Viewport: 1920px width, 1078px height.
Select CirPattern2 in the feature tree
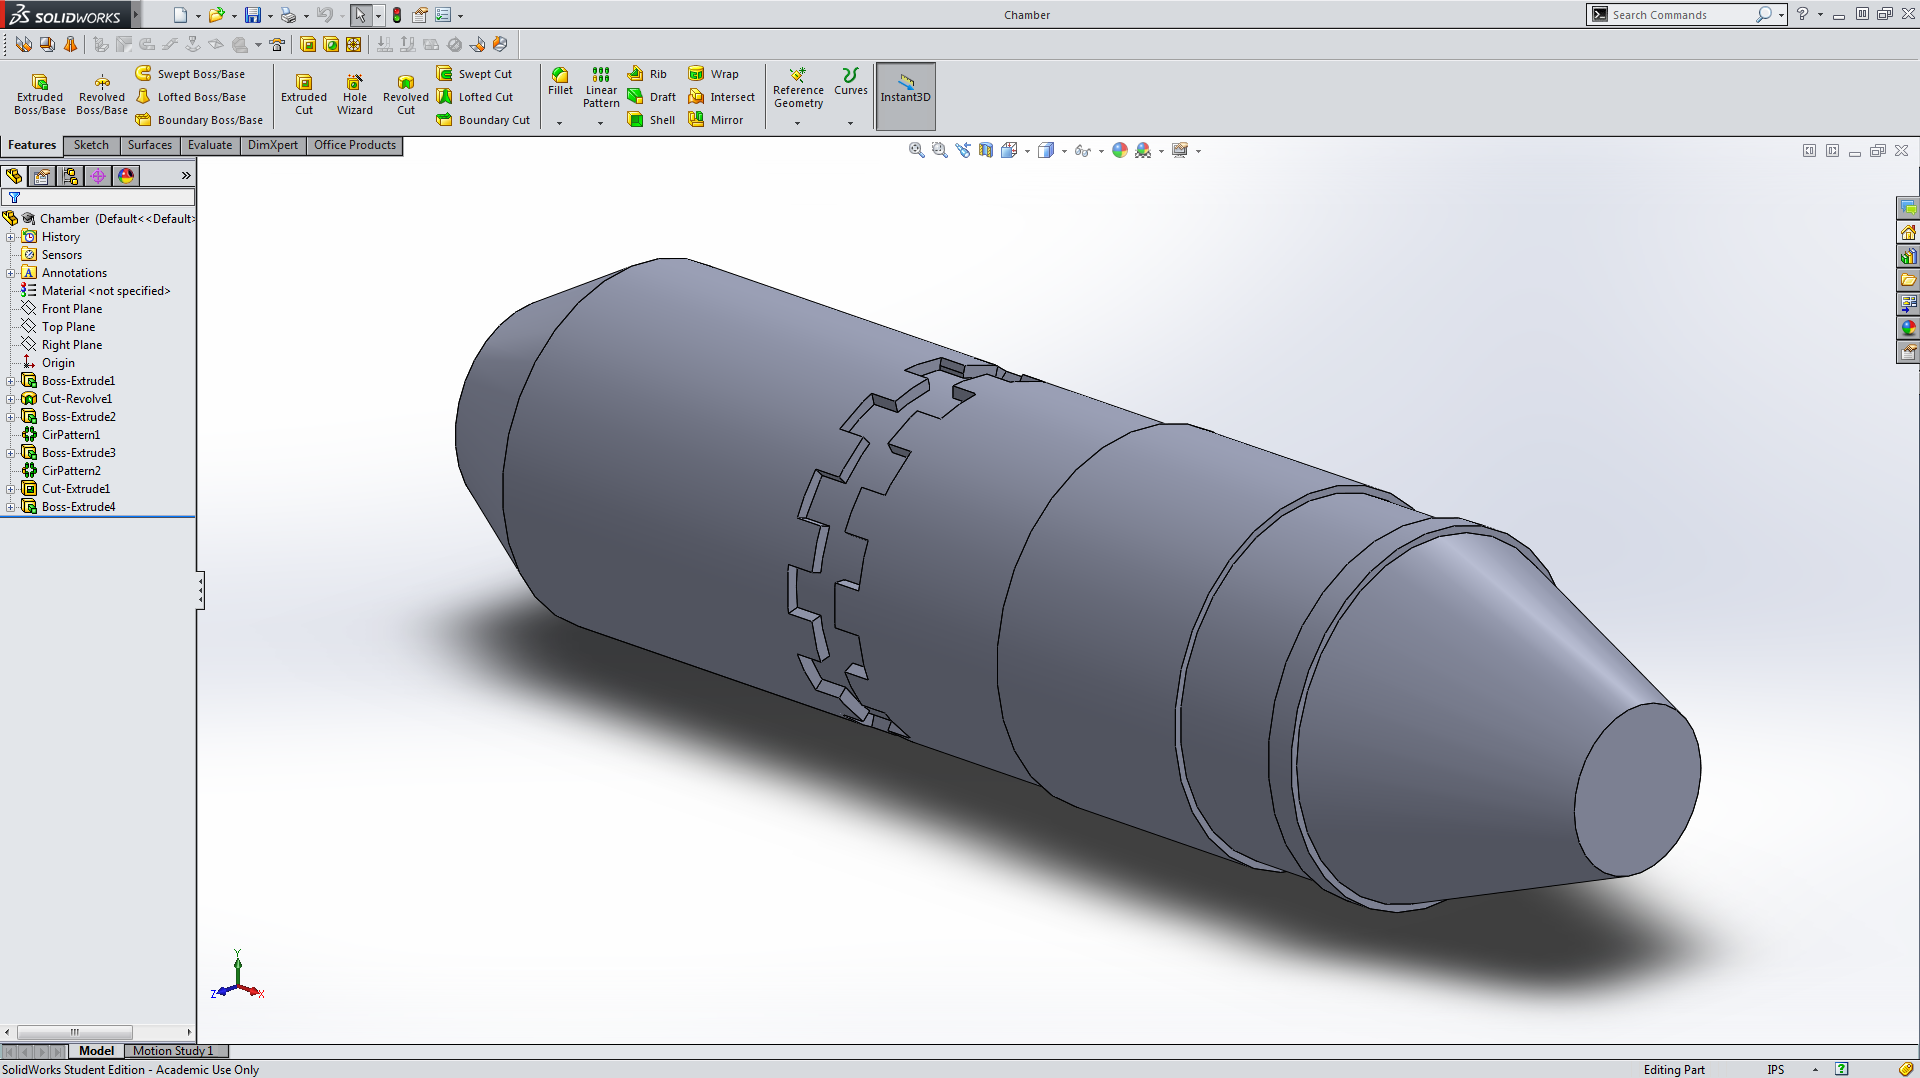(71, 471)
